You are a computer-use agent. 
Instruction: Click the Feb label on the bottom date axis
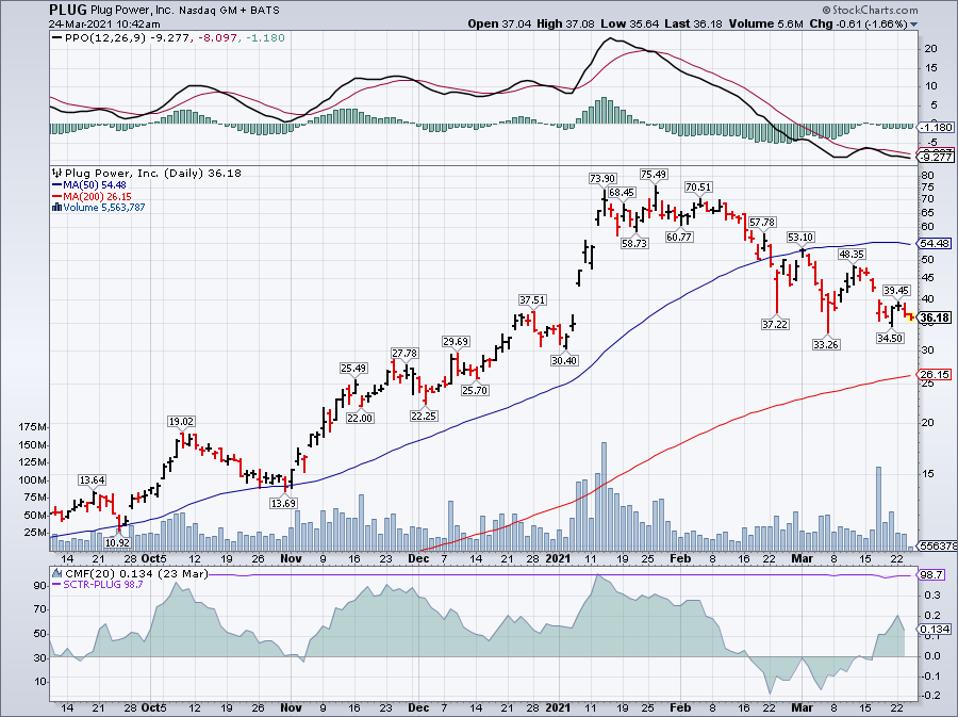679,707
